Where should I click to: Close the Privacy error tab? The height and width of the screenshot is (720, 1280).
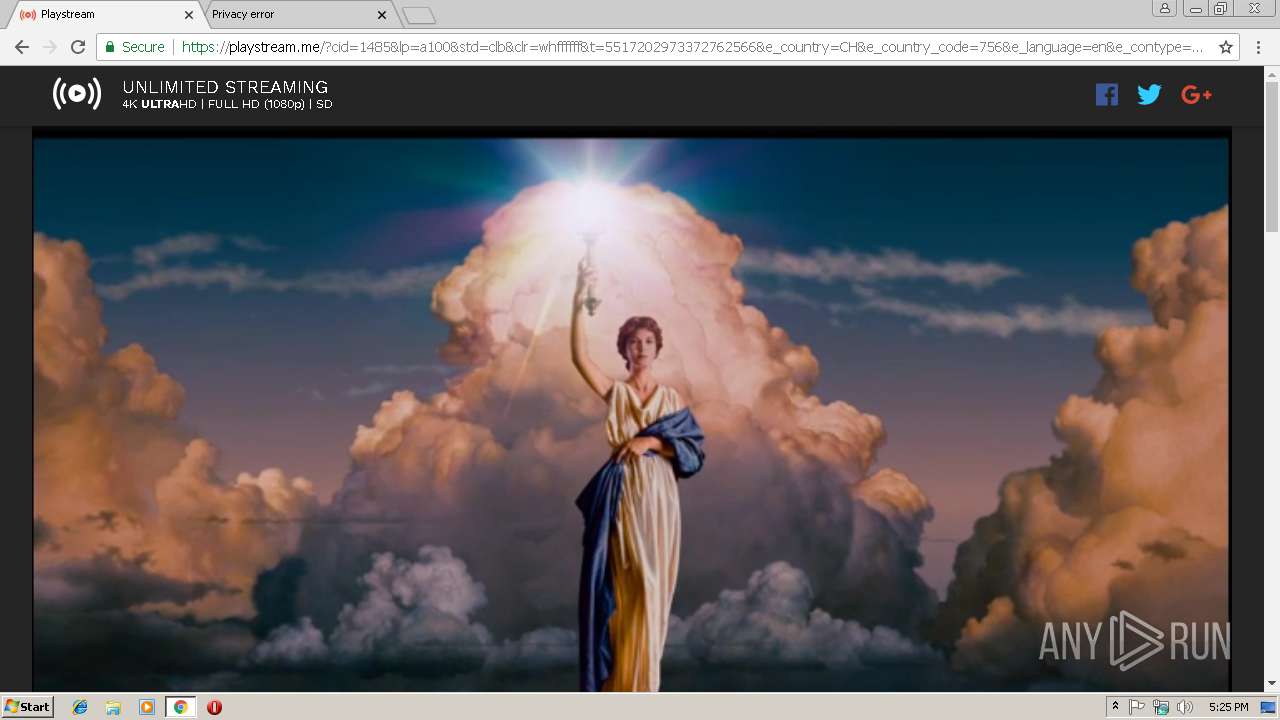pyautogui.click(x=381, y=15)
